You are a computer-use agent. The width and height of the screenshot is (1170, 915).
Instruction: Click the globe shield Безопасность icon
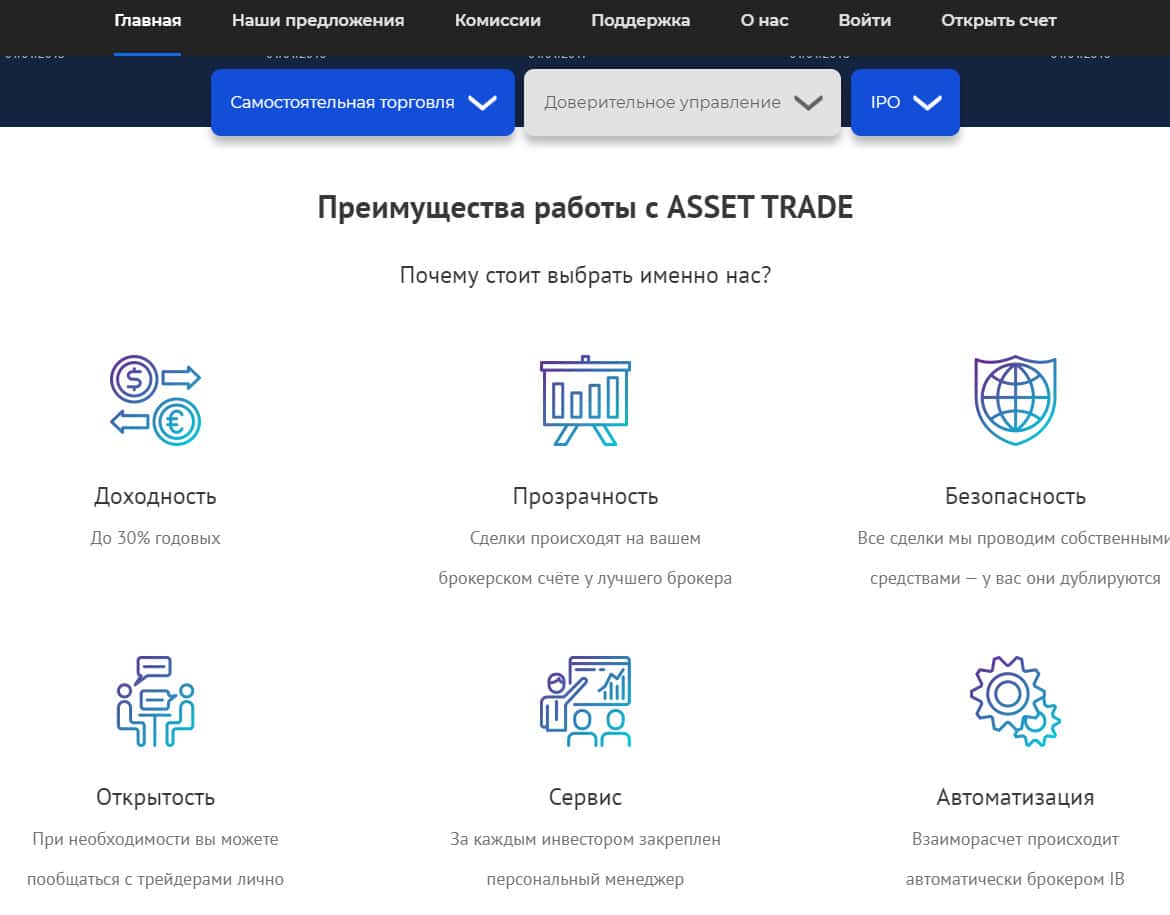(1015, 401)
